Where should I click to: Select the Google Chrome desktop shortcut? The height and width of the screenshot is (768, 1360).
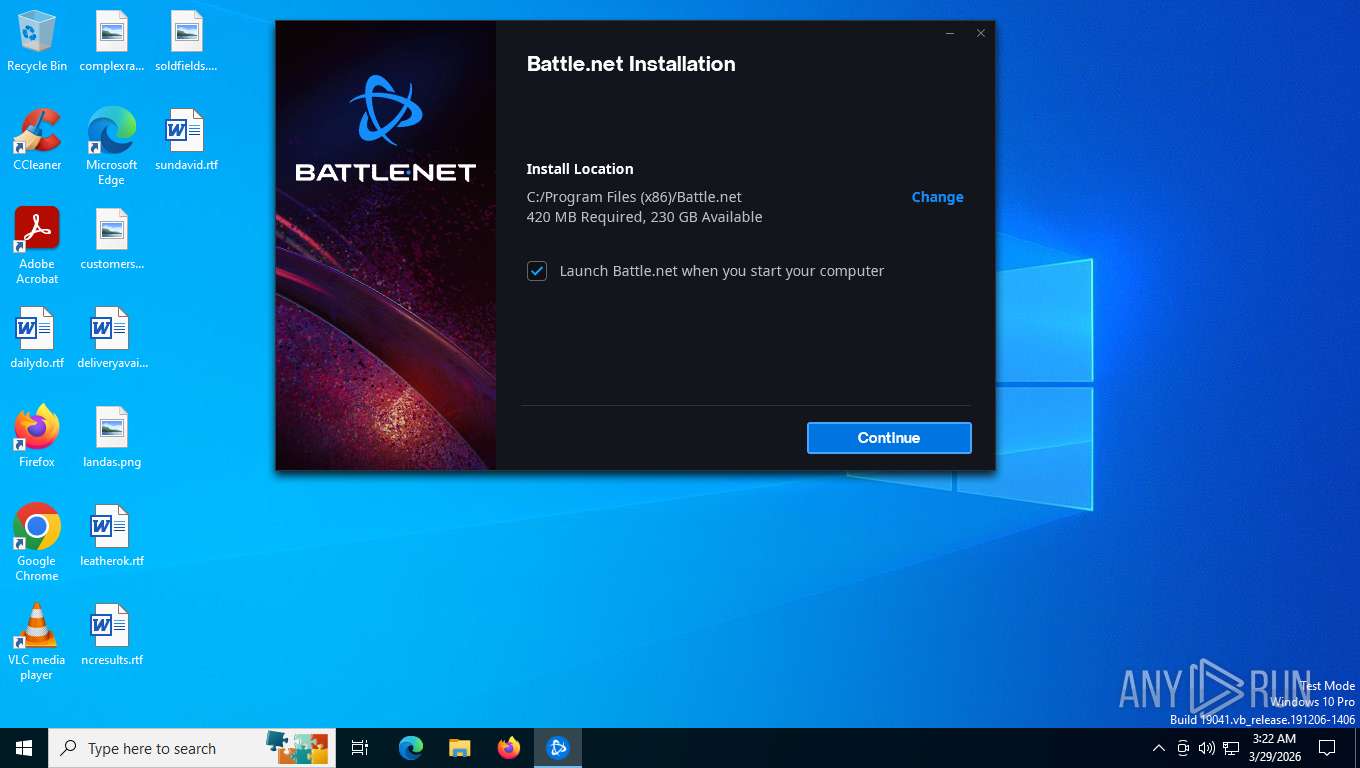(37, 542)
